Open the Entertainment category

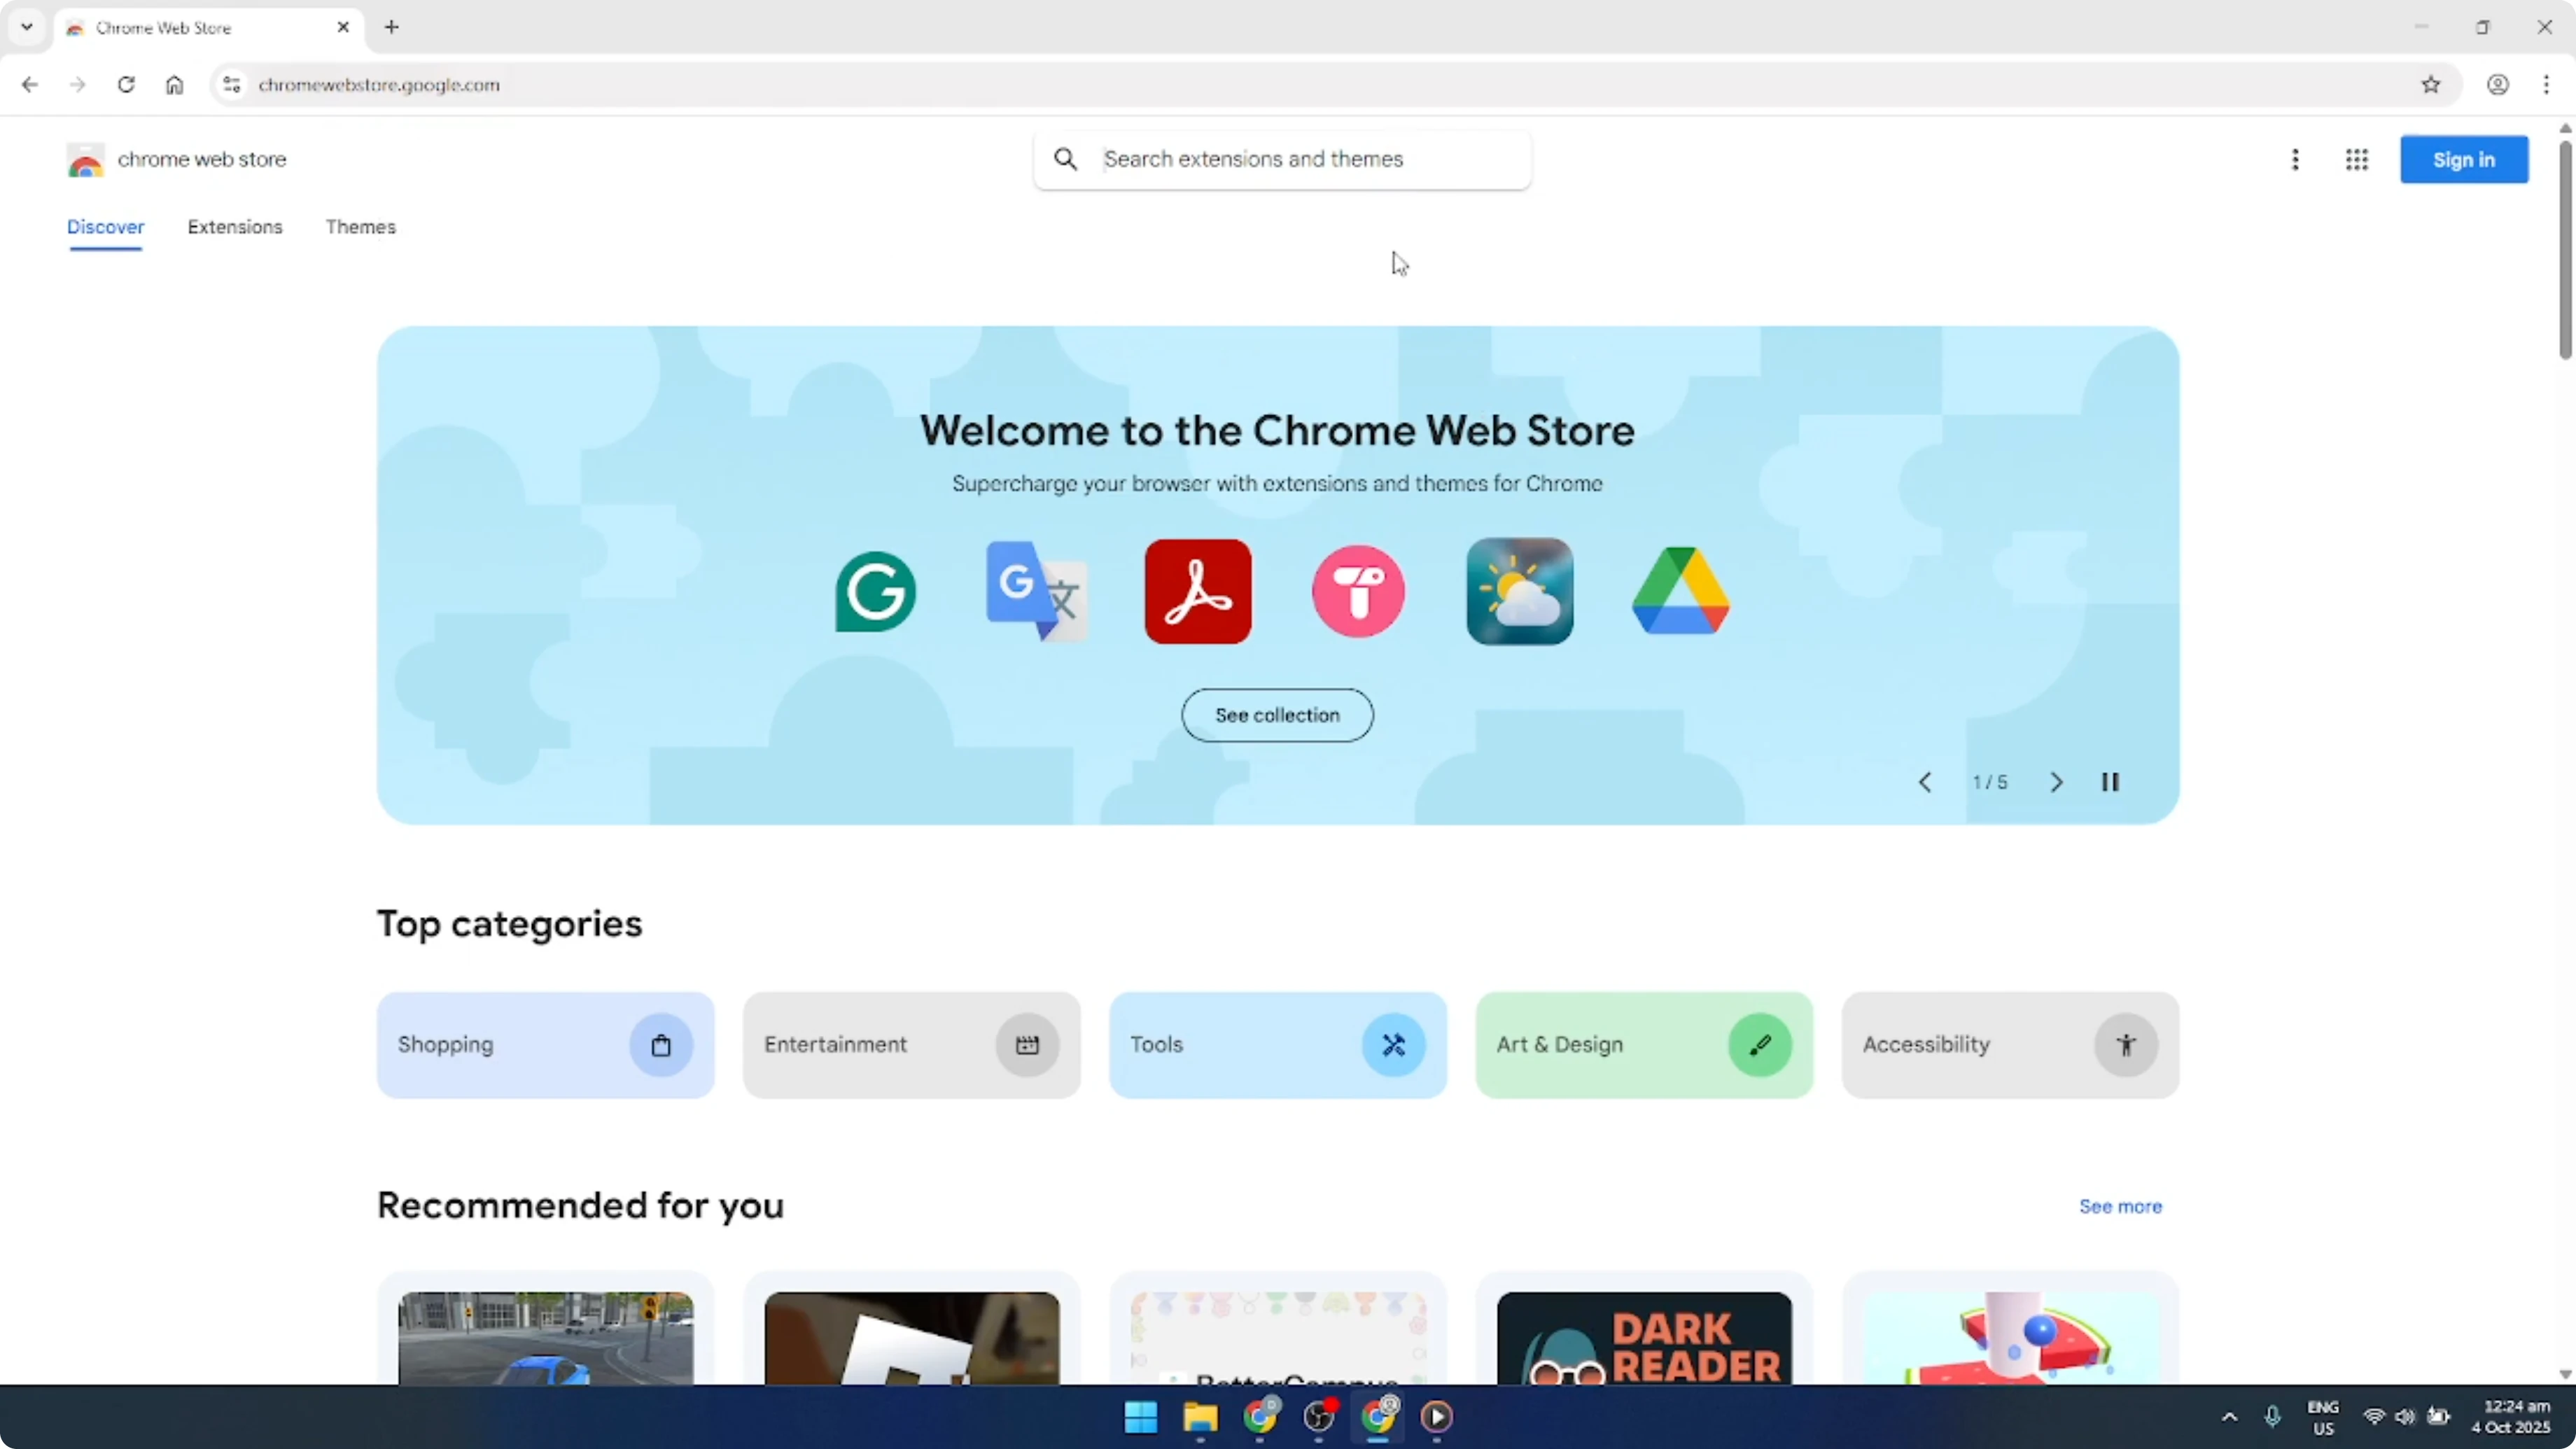[x=912, y=1045]
